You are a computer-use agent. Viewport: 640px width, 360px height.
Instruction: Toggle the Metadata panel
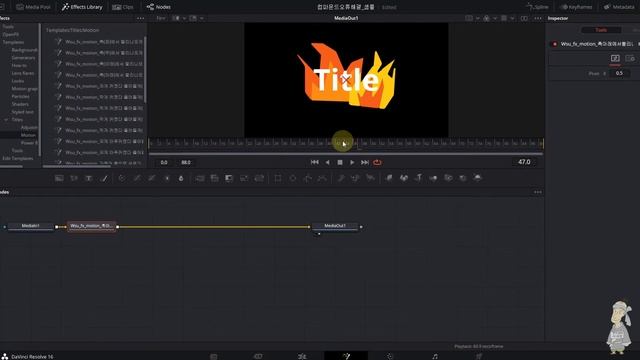click(619, 7)
